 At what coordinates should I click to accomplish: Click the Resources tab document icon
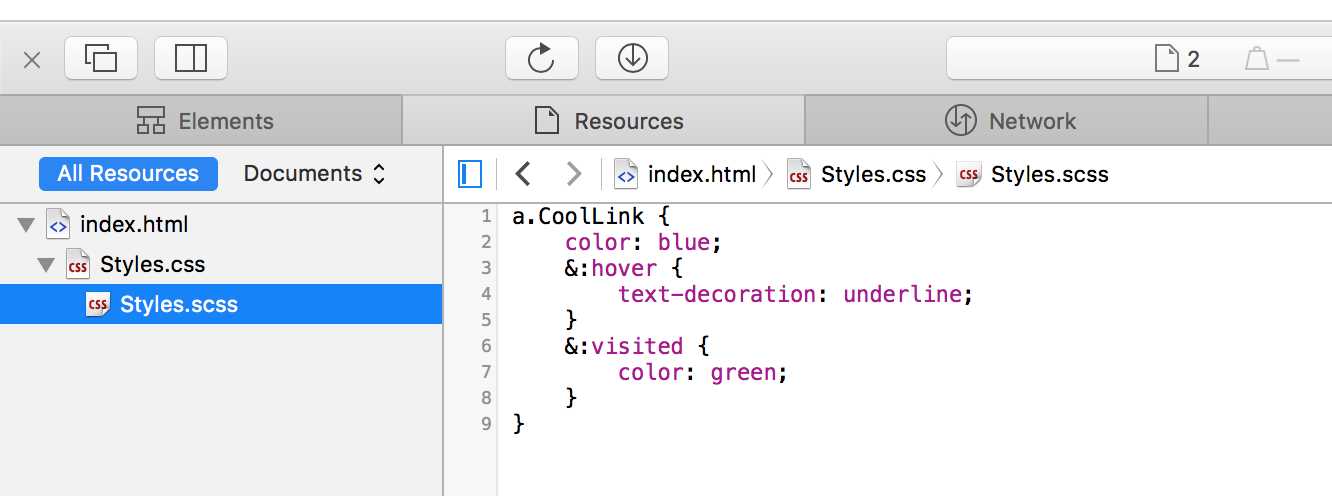pos(546,121)
